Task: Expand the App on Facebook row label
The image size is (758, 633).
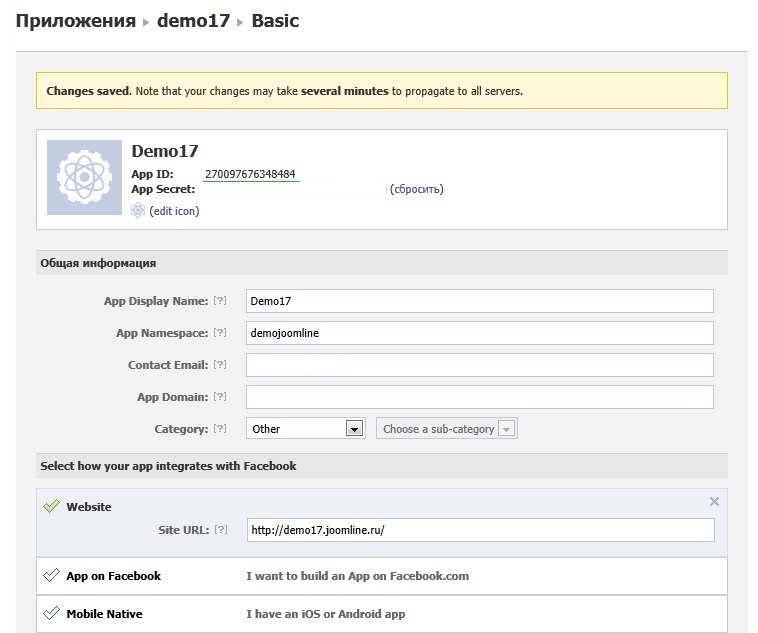Action: (x=114, y=576)
